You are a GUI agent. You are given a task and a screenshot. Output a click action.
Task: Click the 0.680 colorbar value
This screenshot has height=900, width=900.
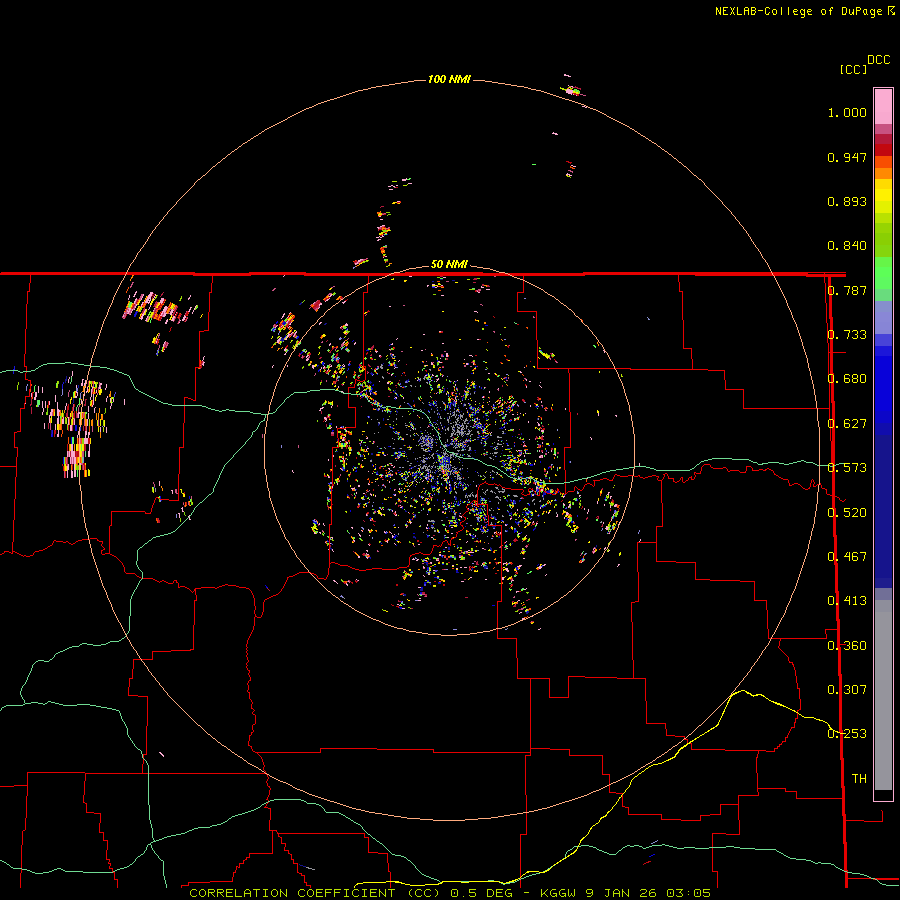pos(847,379)
